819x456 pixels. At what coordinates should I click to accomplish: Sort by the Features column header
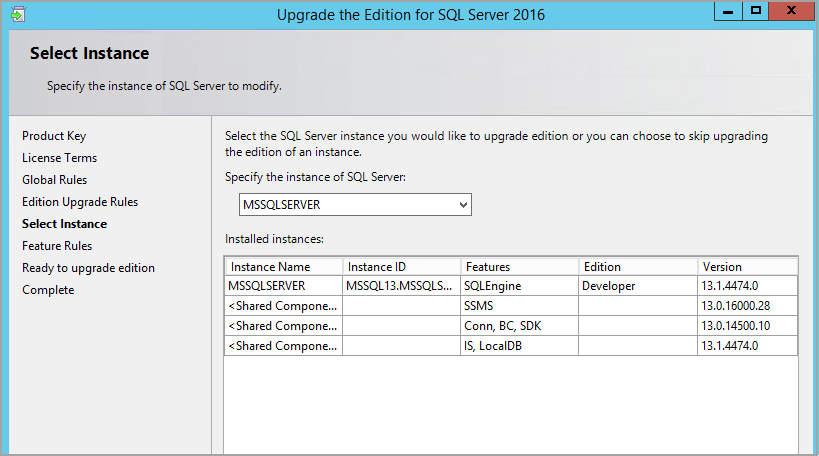tap(520, 267)
